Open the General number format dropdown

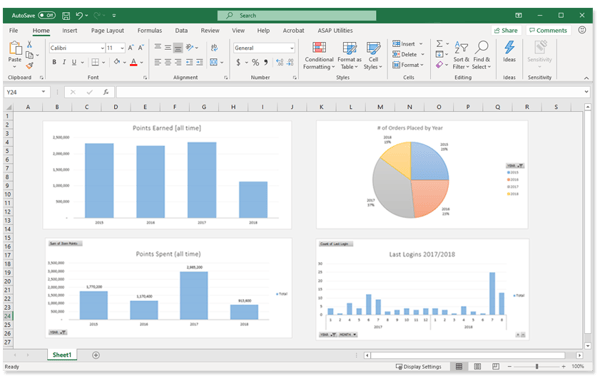click(292, 48)
